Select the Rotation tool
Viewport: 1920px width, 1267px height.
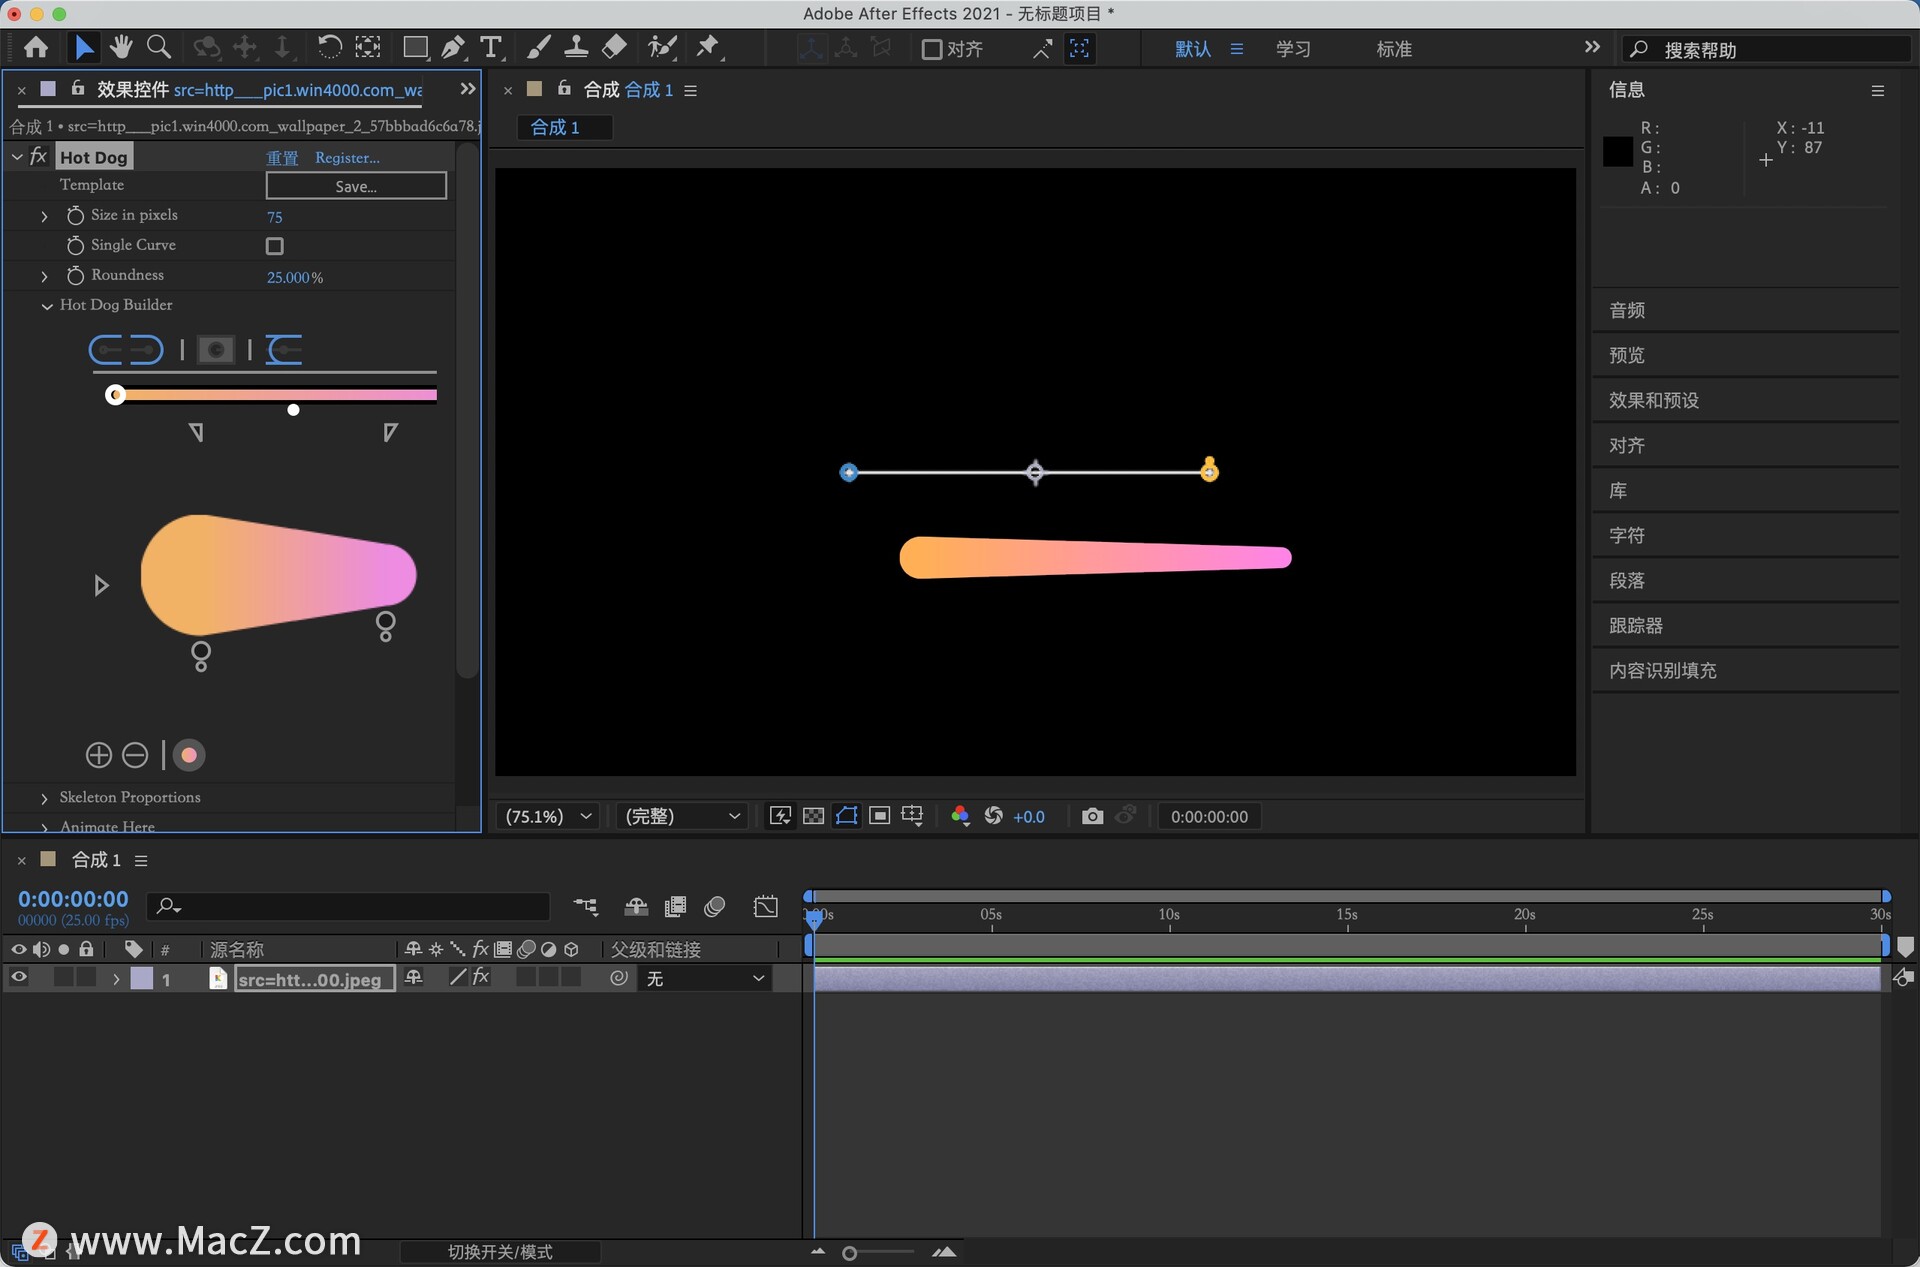[329, 47]
